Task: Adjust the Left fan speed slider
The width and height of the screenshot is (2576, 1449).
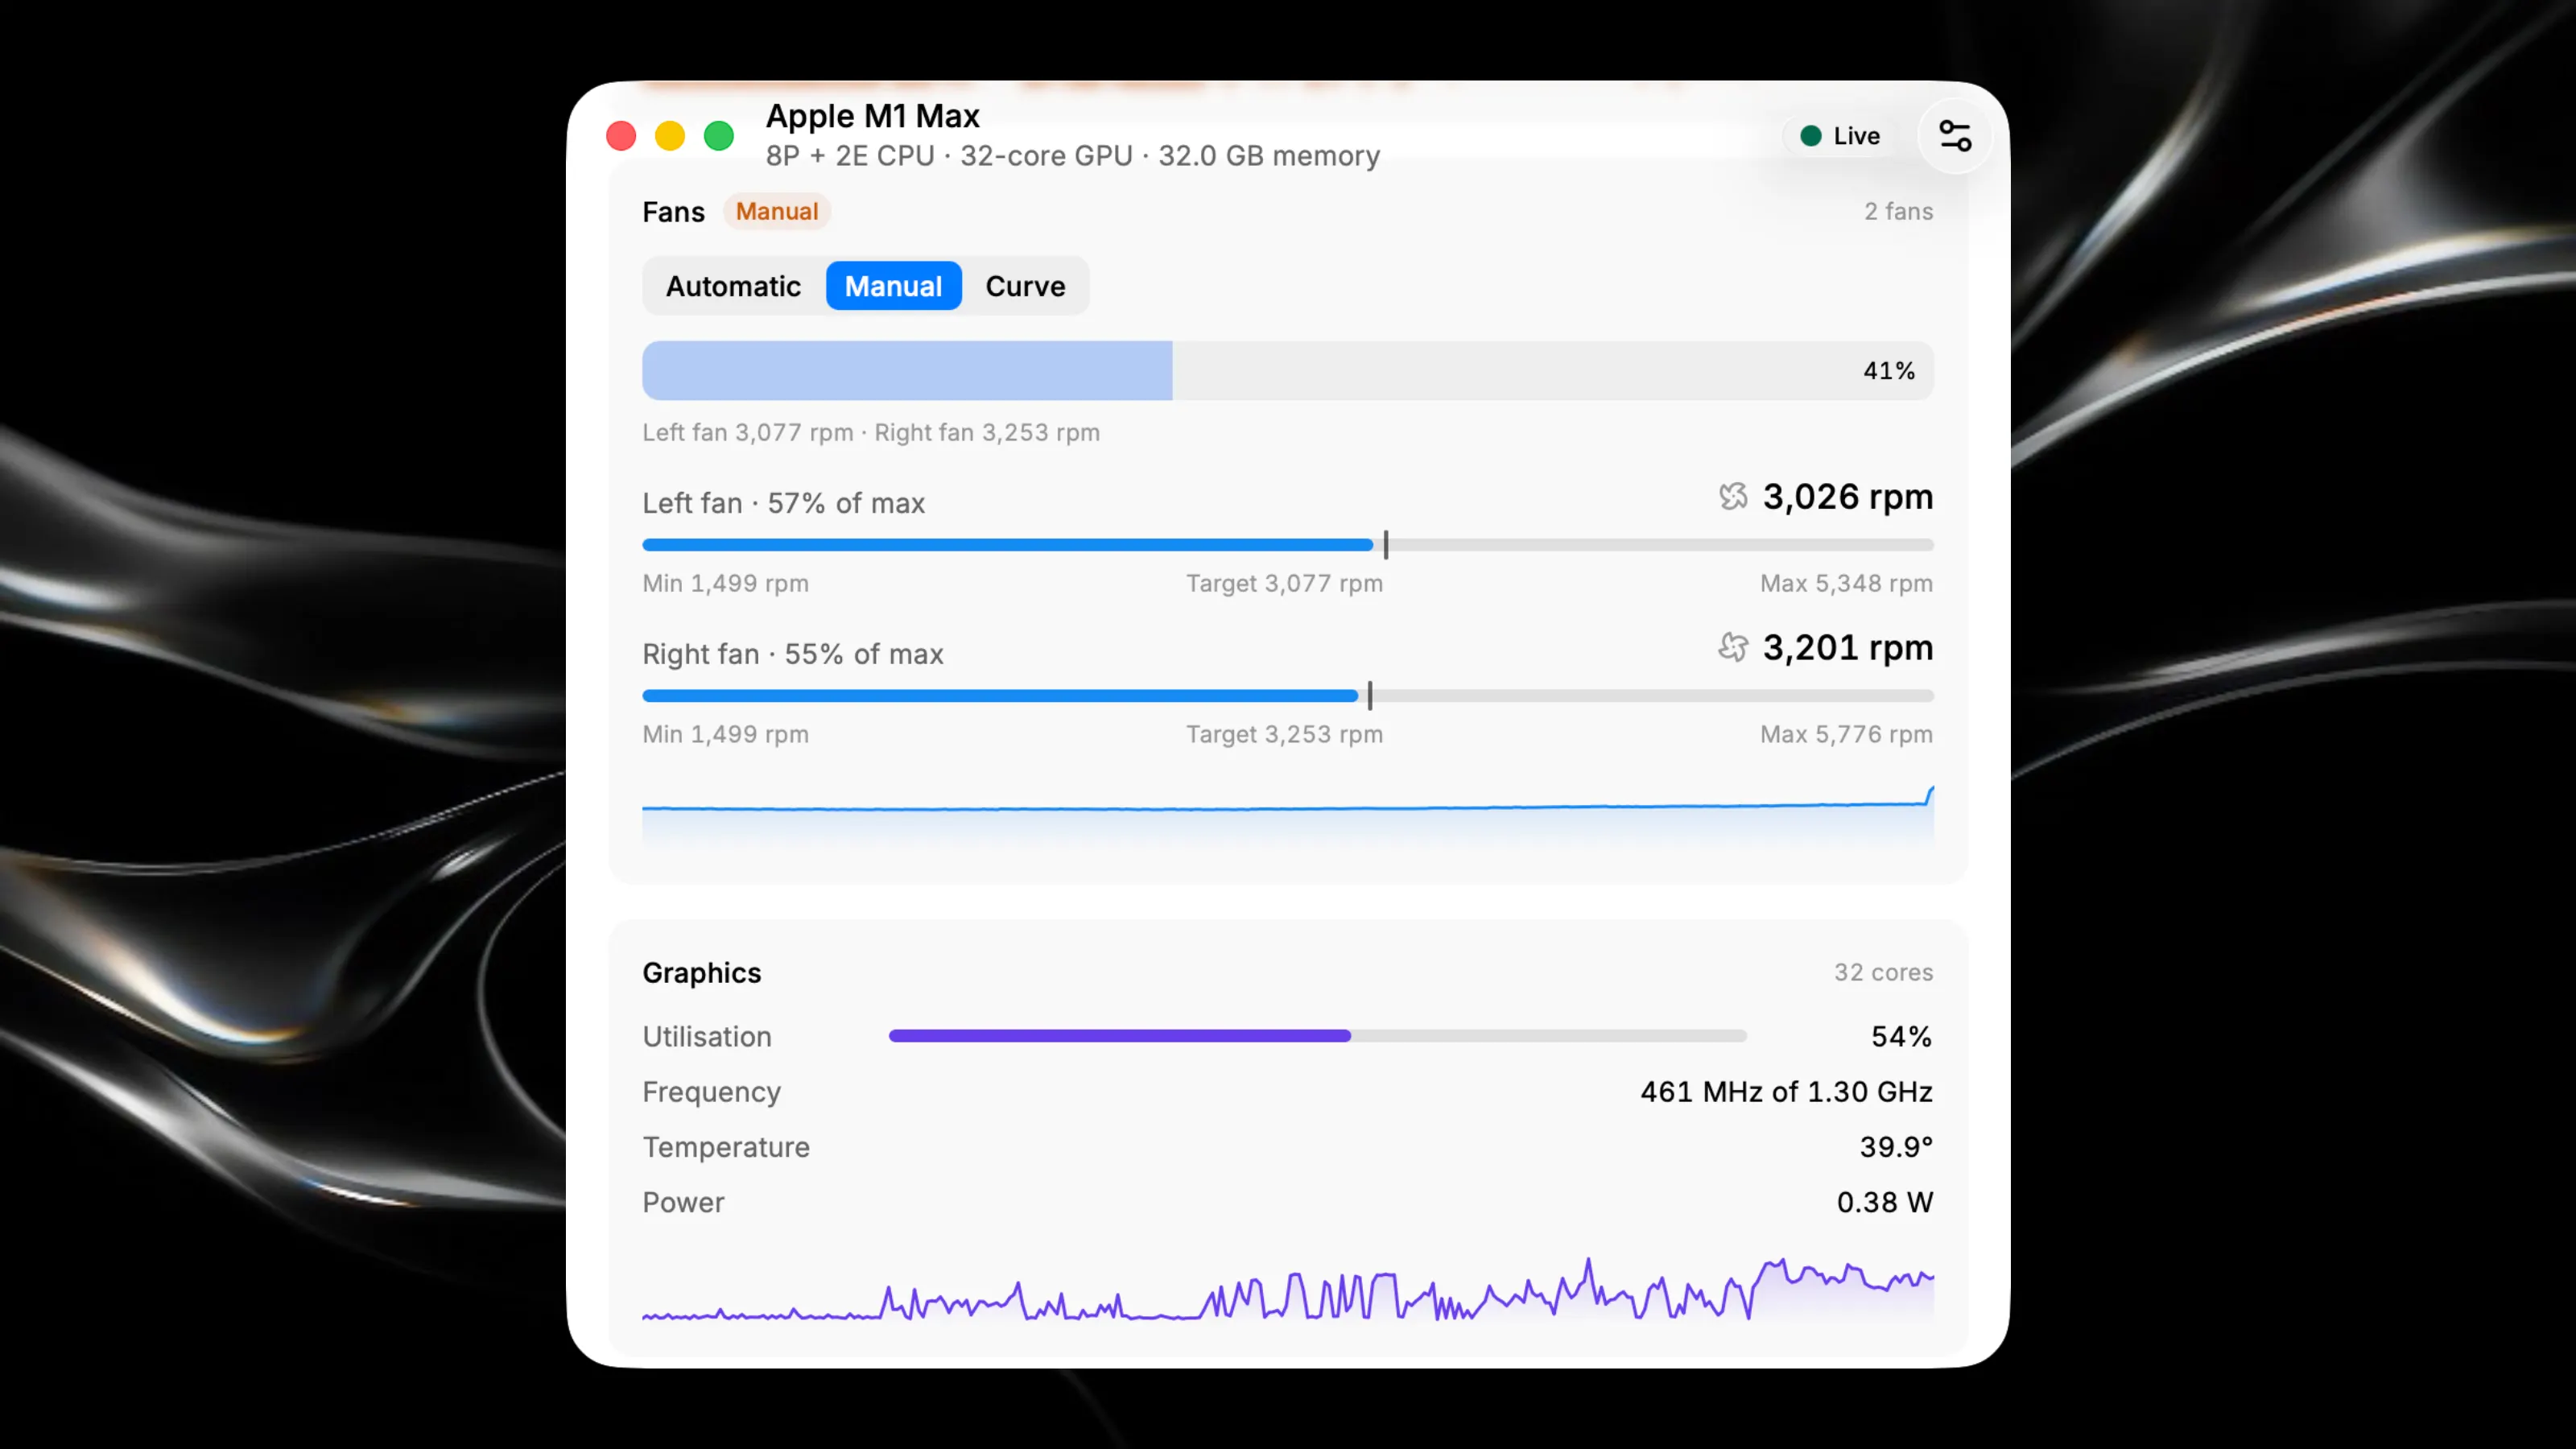Action: (x=1288, y=545)
